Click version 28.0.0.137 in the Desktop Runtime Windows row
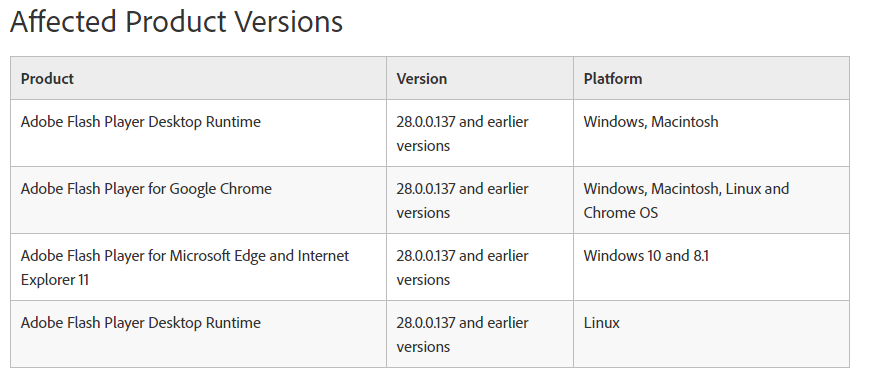 (x=426, y=122)
